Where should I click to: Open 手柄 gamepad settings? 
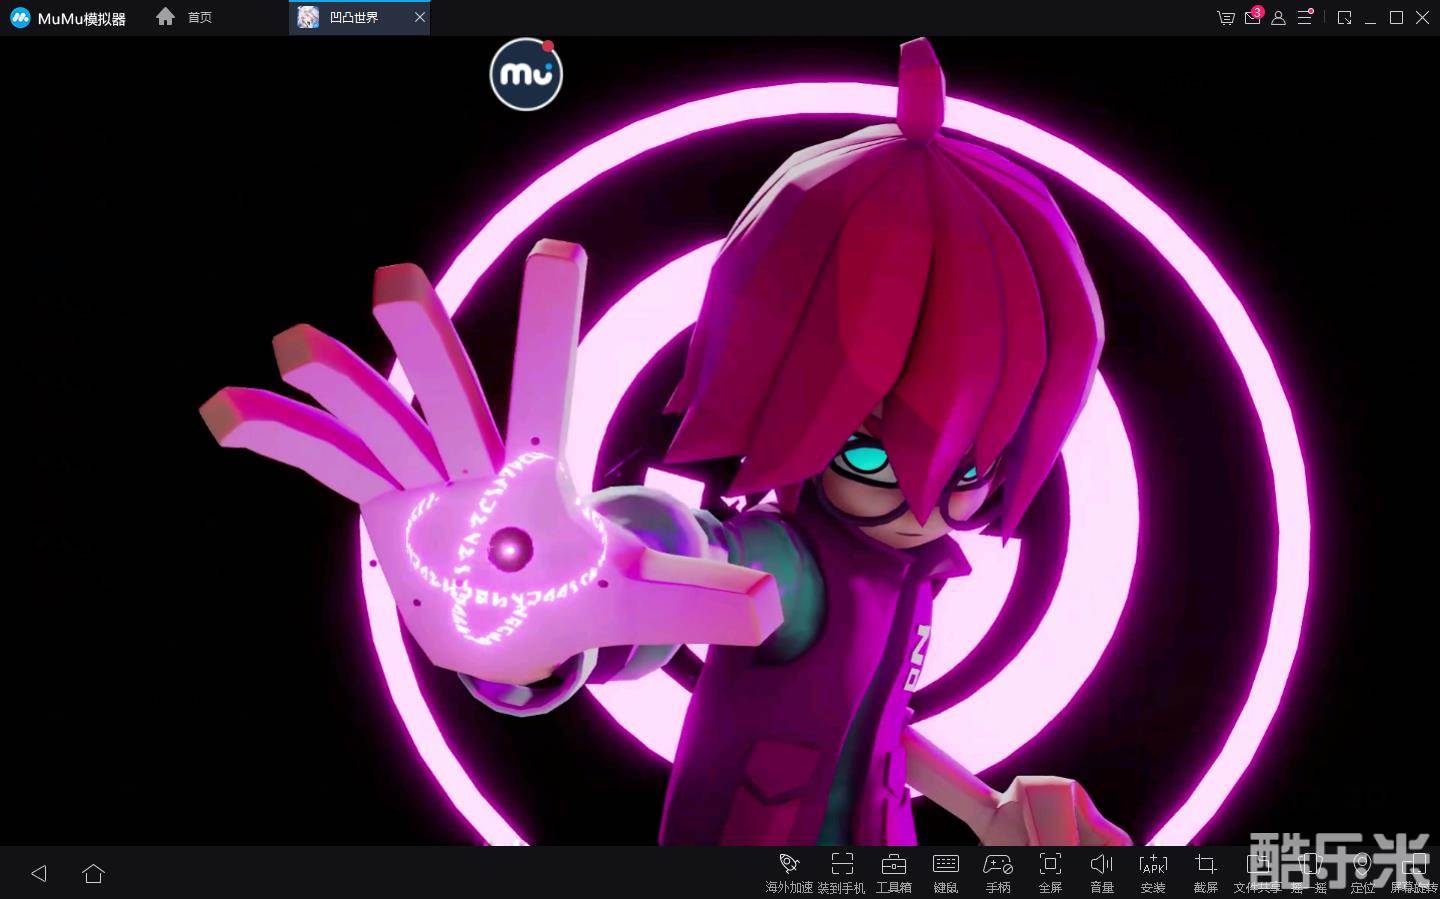click(998, 872)
